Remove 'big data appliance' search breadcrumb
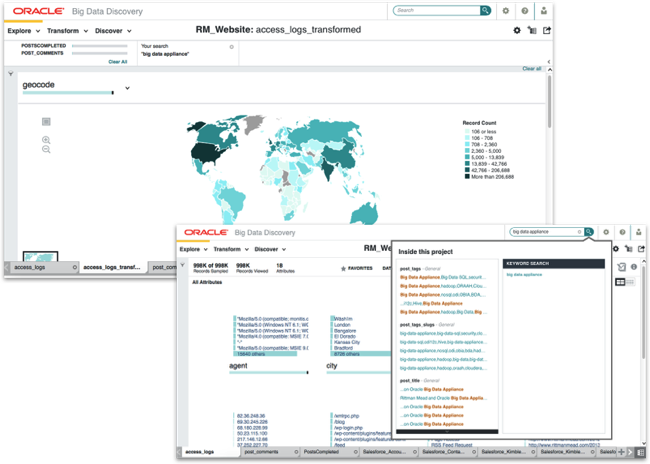 coord(232,47)
